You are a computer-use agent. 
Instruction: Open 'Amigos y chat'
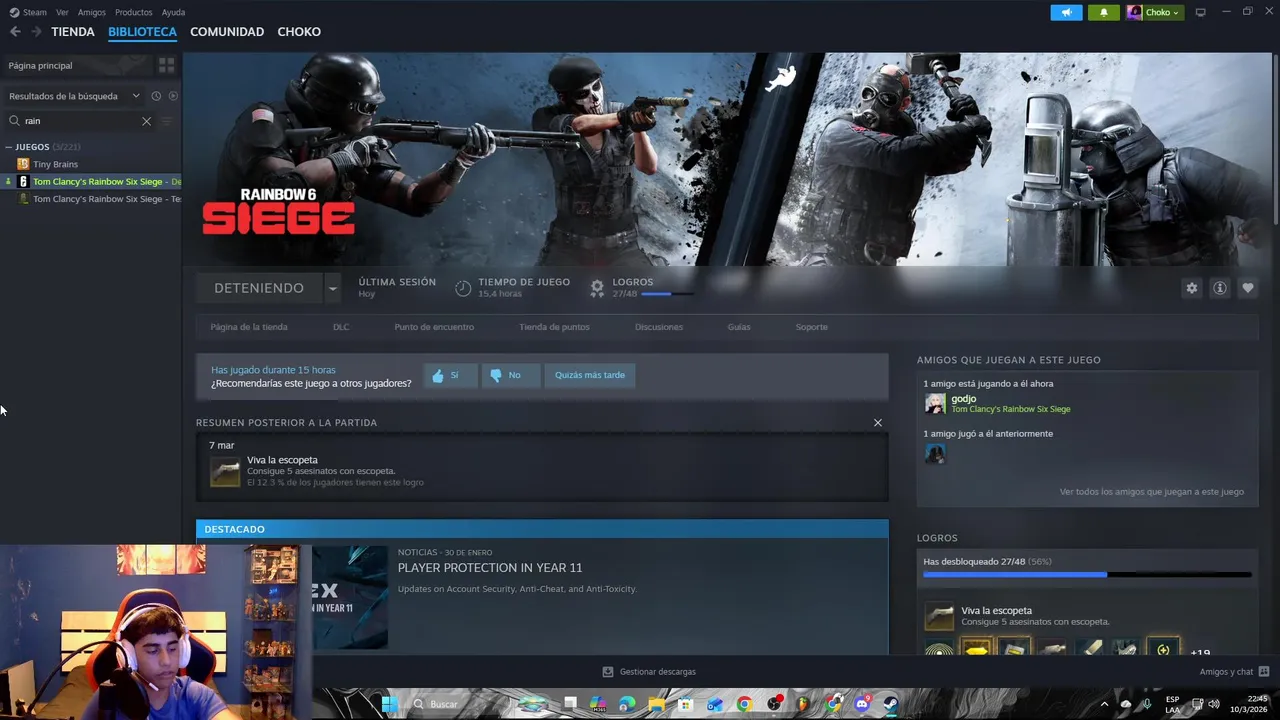coord(1234,672)
